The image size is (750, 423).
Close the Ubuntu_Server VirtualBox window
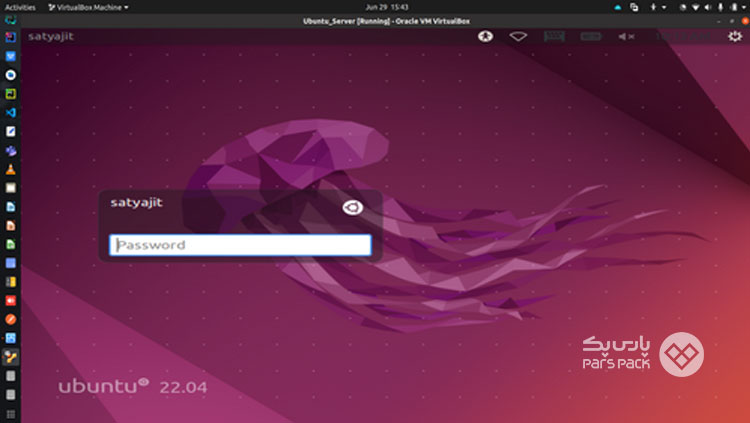pos(745,21)
